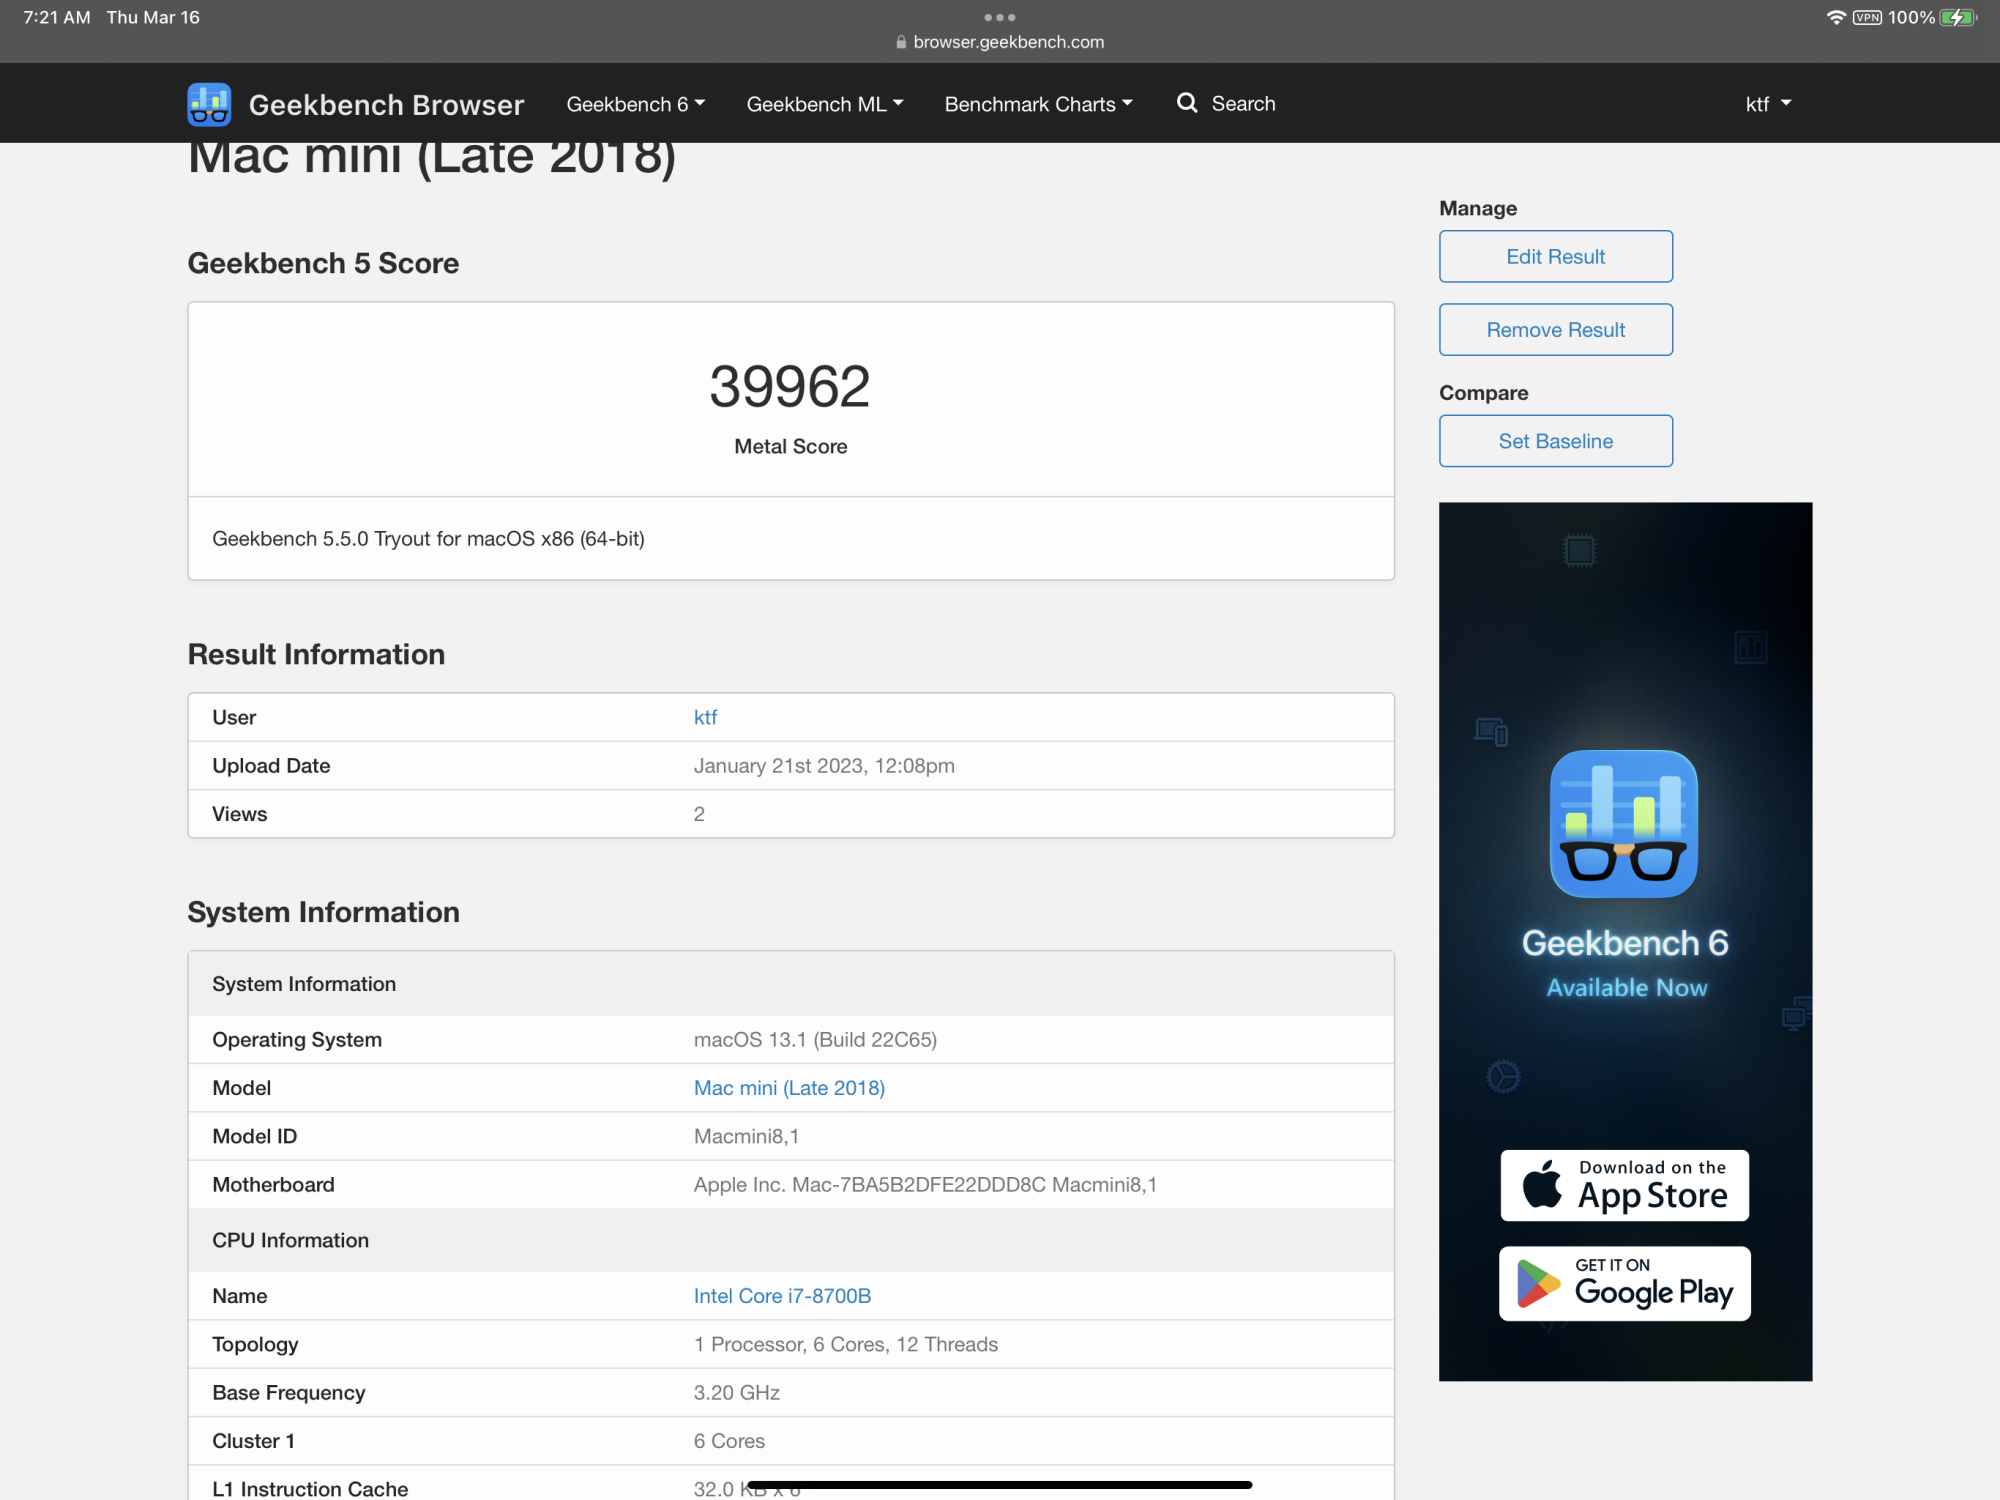This screenshot has width=2000, height=1500.
Task: Tap the lock icon beside the URL
Action: (901, 42)
